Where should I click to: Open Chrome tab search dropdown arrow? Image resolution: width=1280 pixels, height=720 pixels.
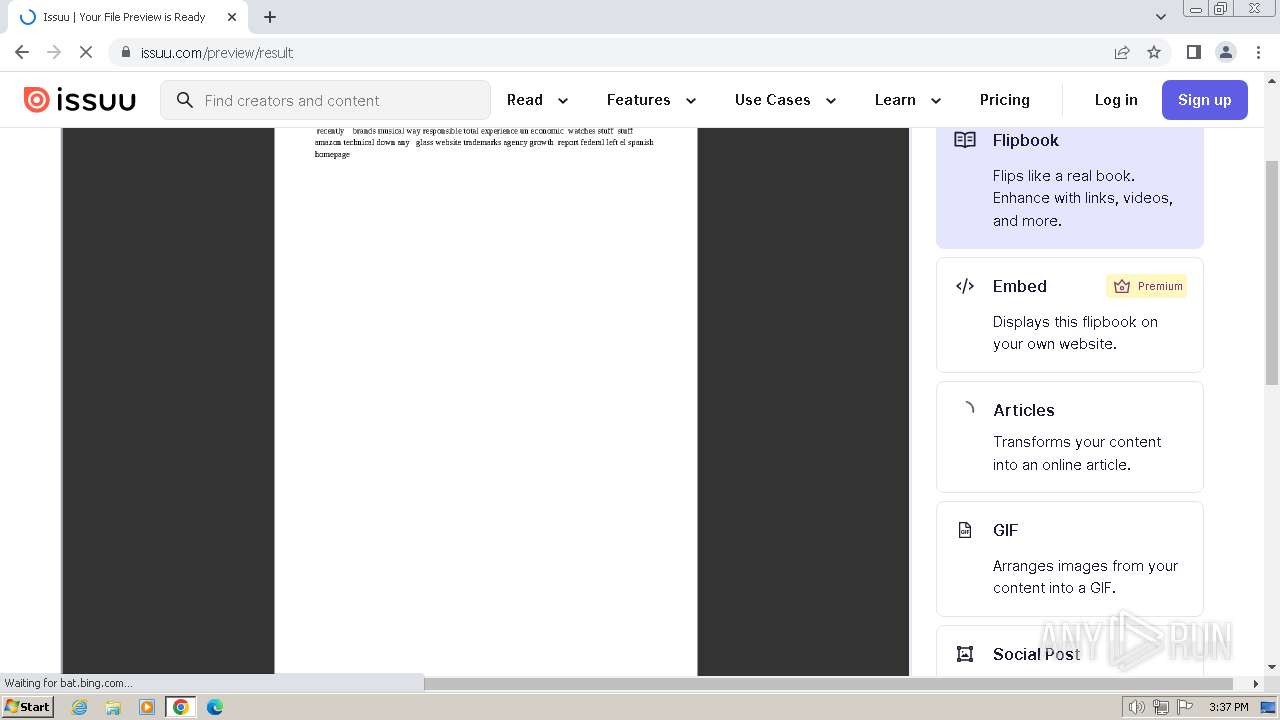coord(1161,16)
